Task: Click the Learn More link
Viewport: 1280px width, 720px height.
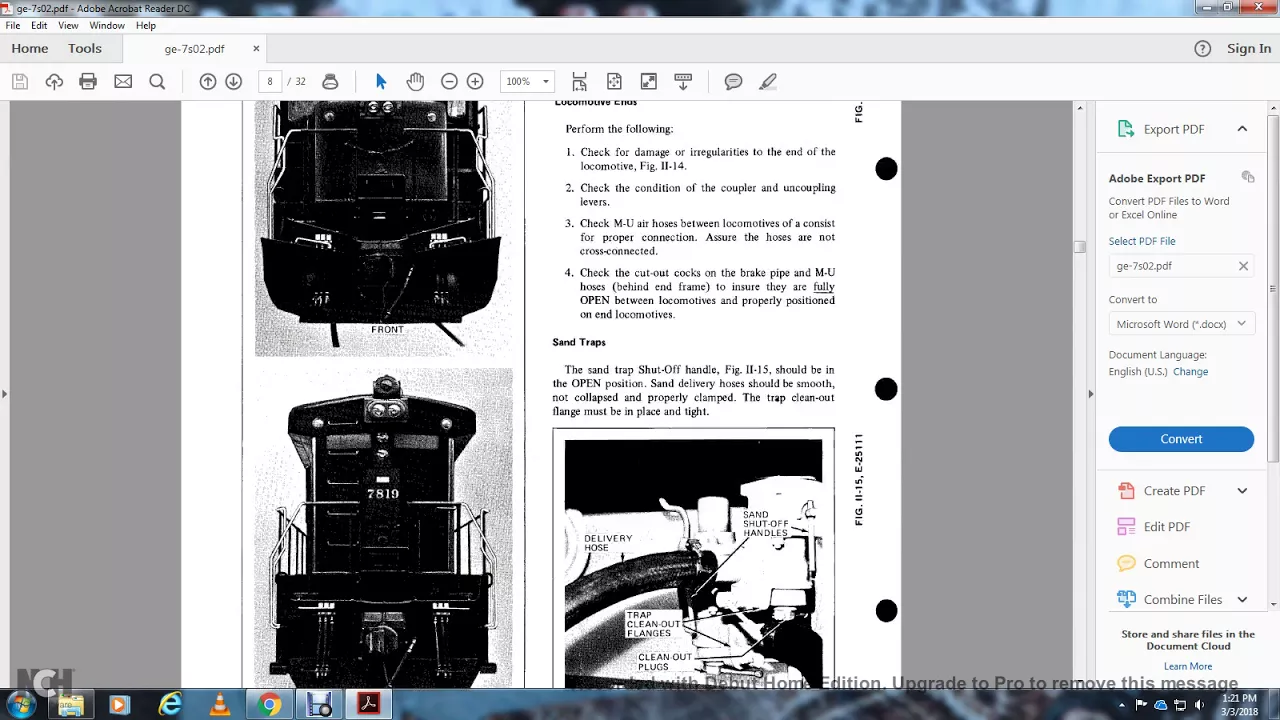Action: click(1188, 666)
